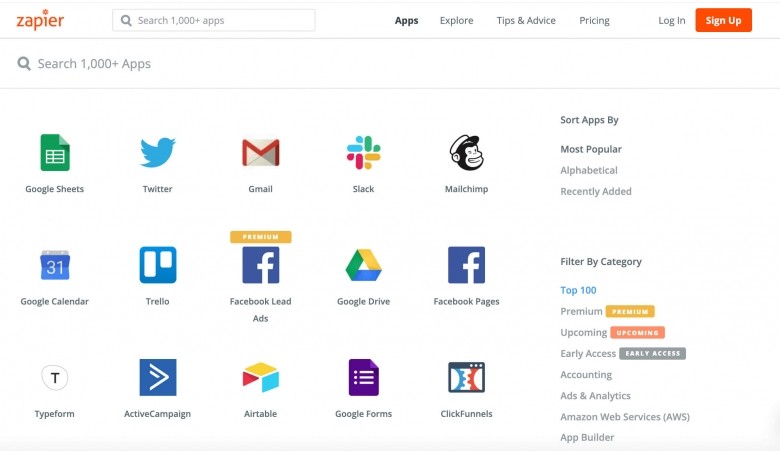This screenshot has width=780, height=451.
Task: Open the Typeform circle icon
Action: [x=55, y=377]
